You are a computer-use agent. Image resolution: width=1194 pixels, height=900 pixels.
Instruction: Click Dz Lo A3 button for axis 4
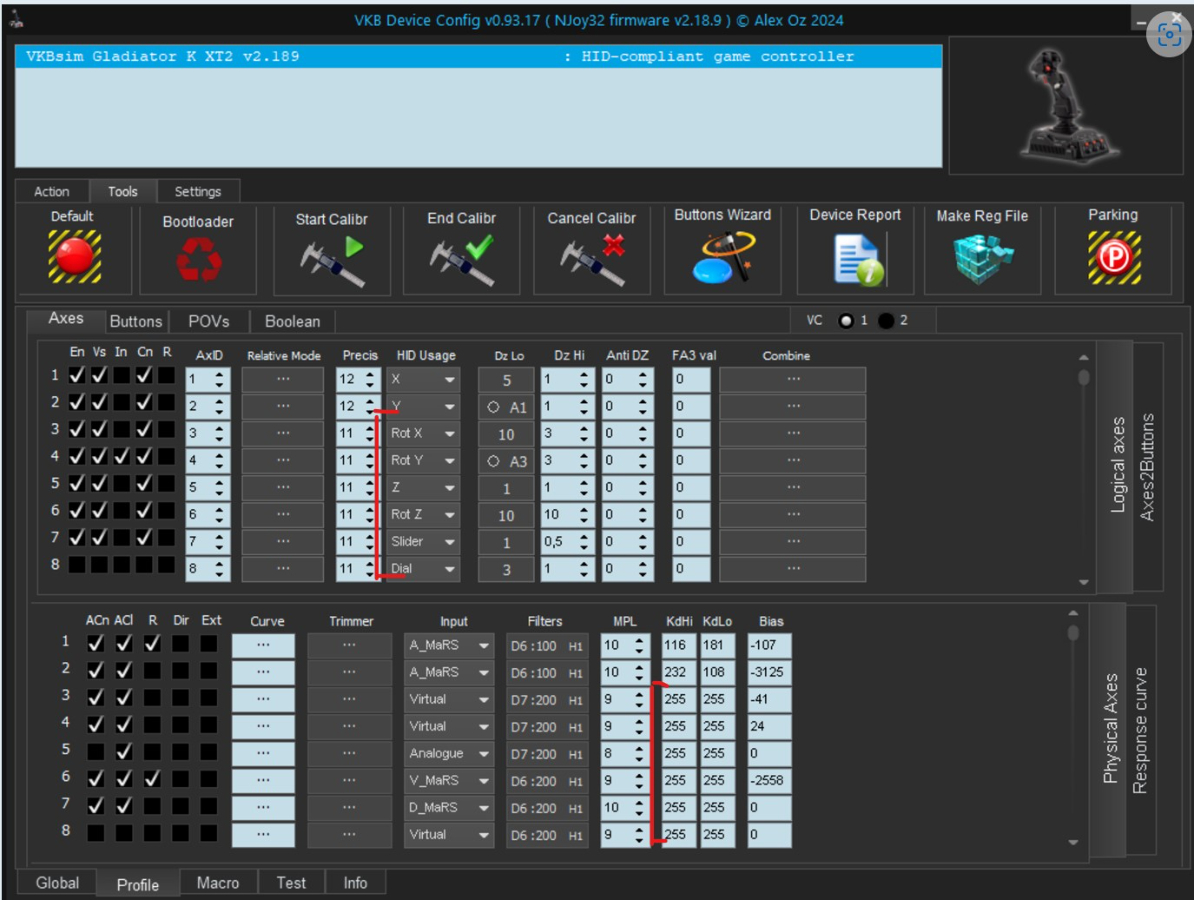506,461
